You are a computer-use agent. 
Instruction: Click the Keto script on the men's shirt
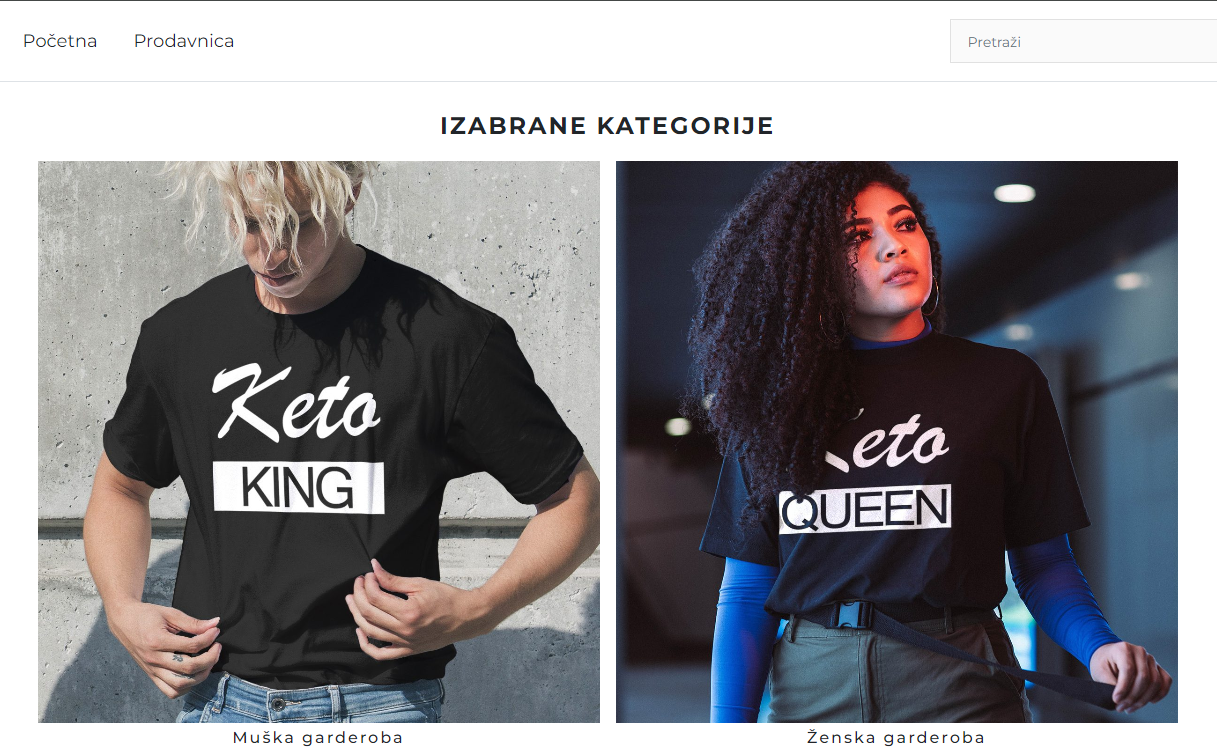[x=297, y=405]
